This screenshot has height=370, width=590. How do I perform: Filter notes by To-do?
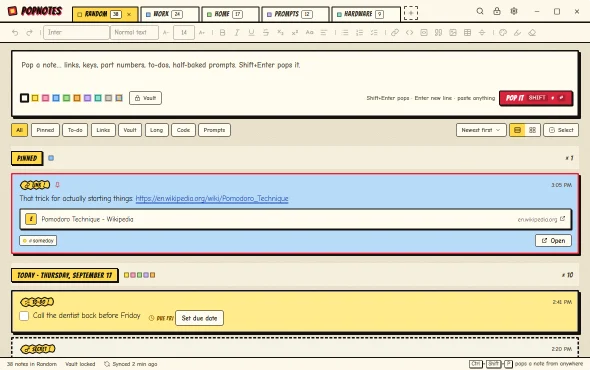point(75,130)
